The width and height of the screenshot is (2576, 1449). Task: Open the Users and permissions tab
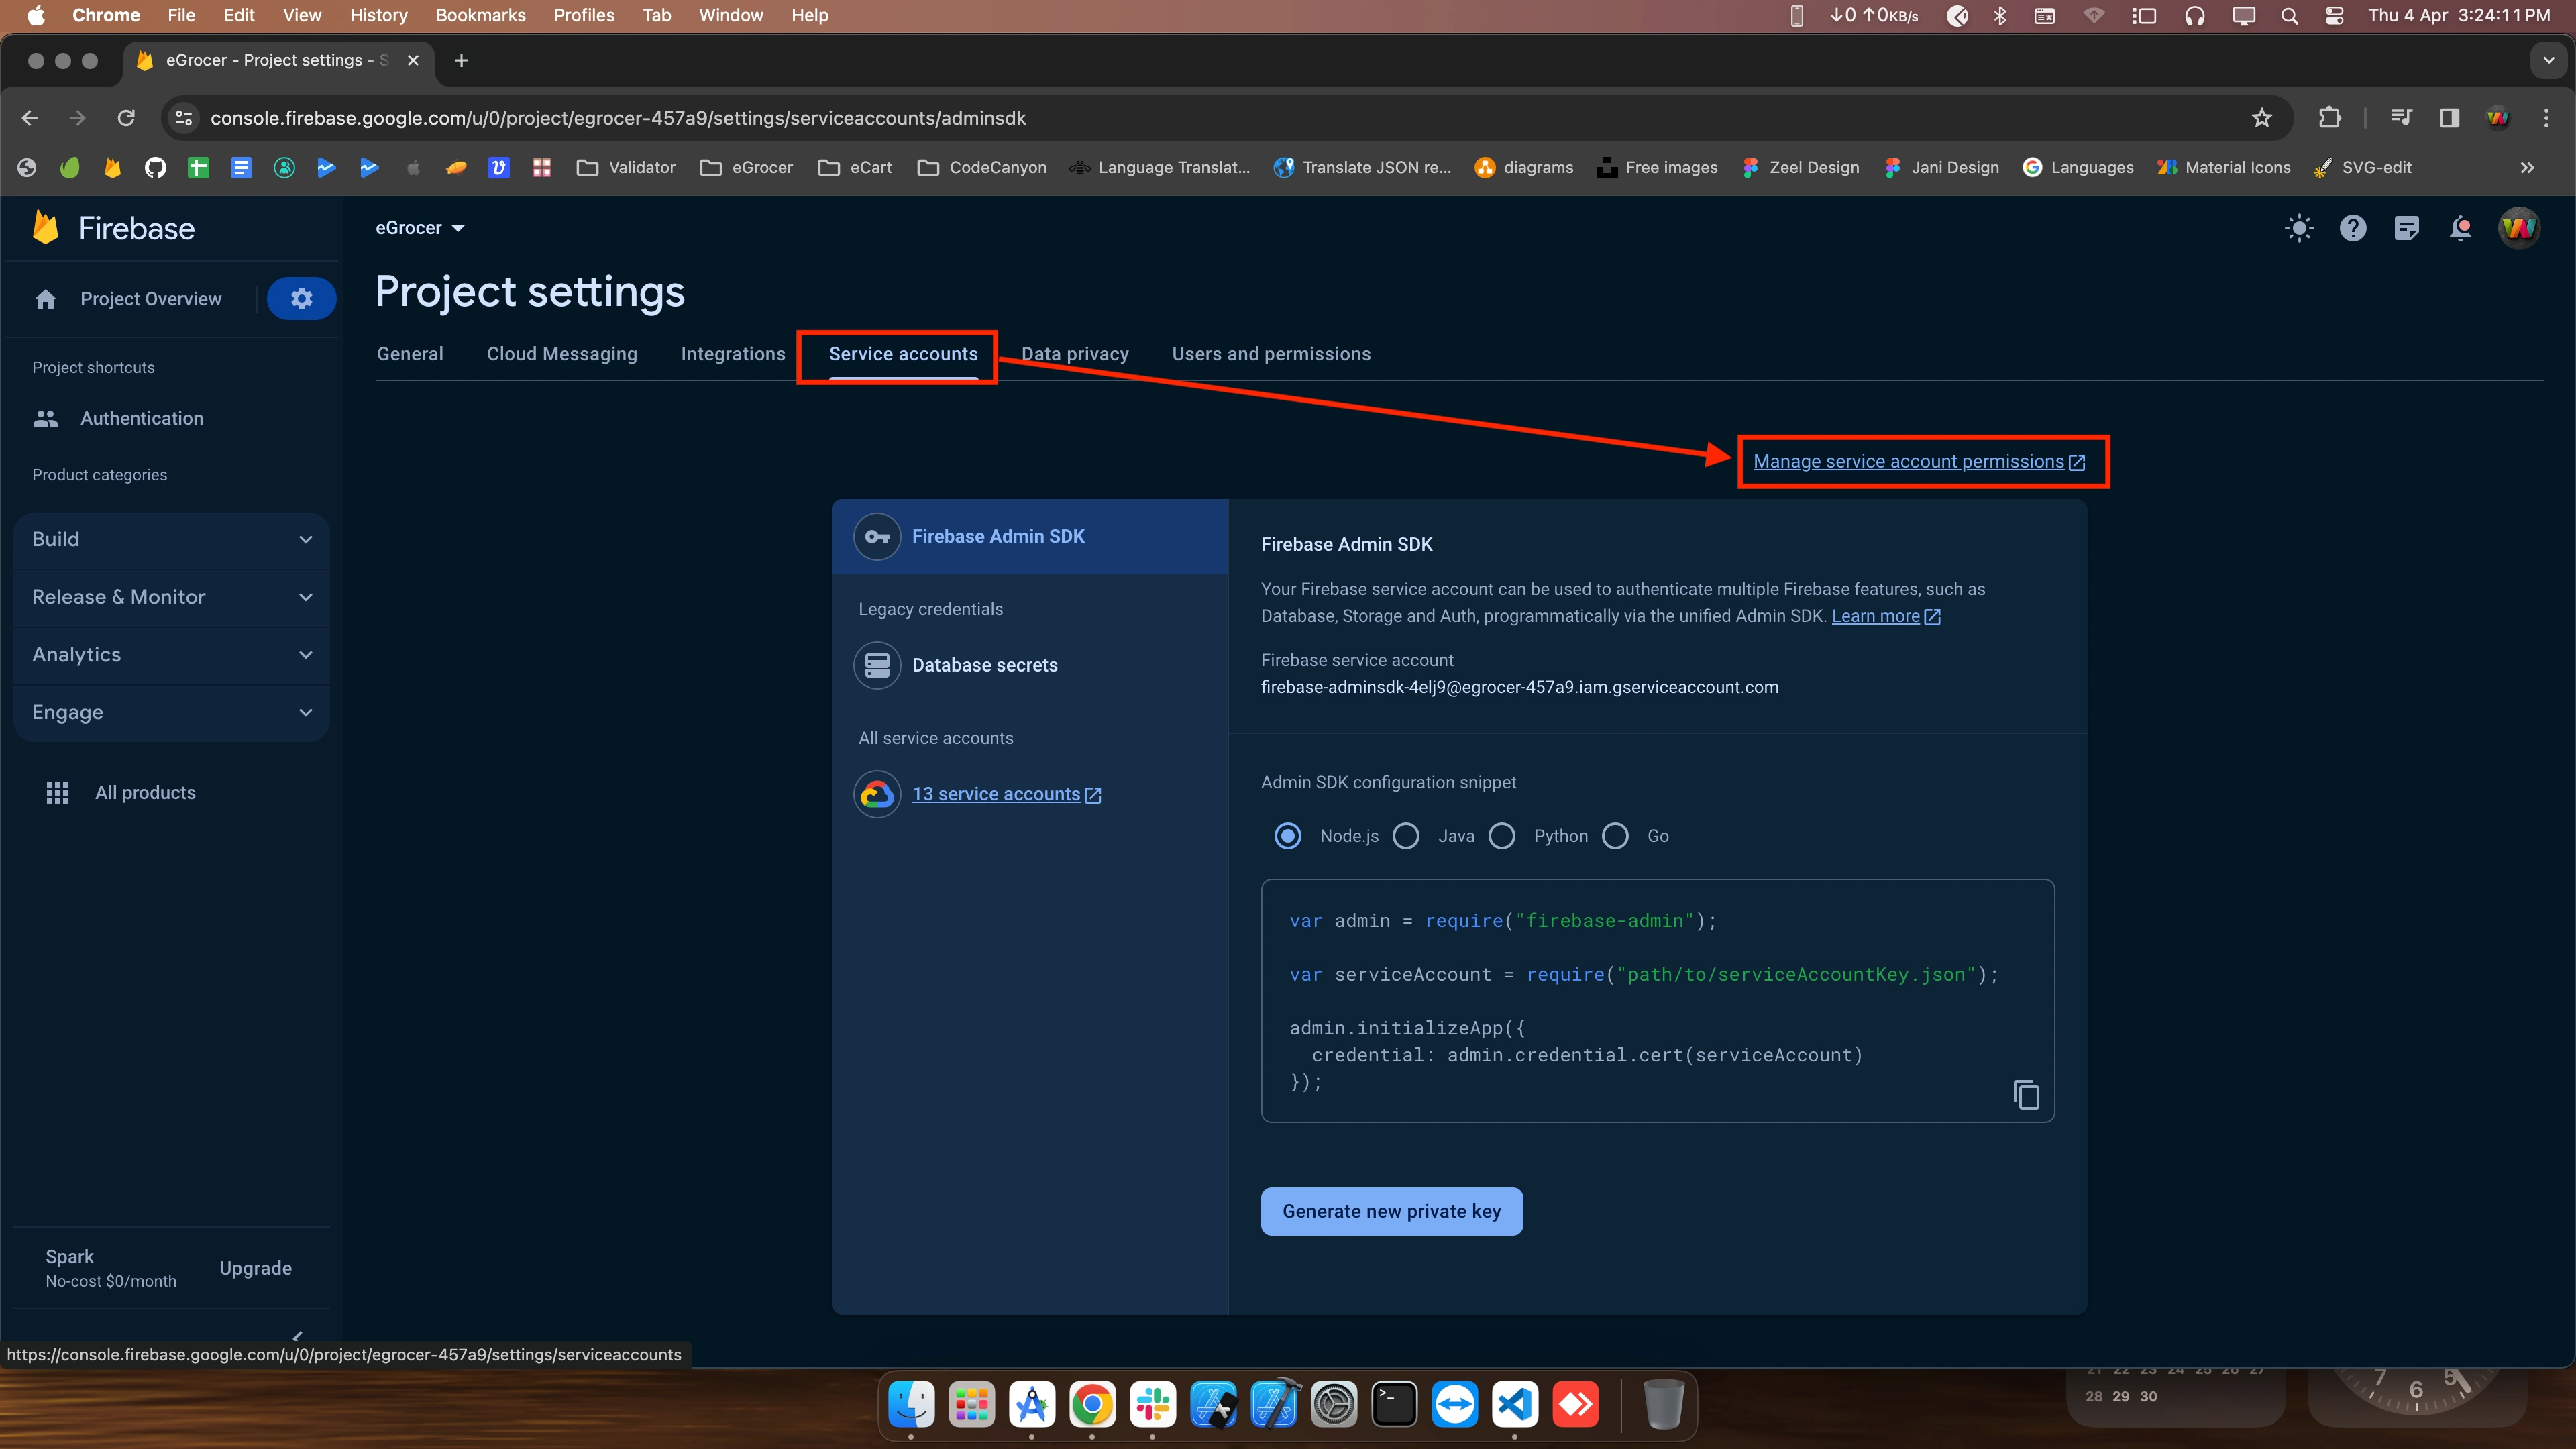point(1271,354)
